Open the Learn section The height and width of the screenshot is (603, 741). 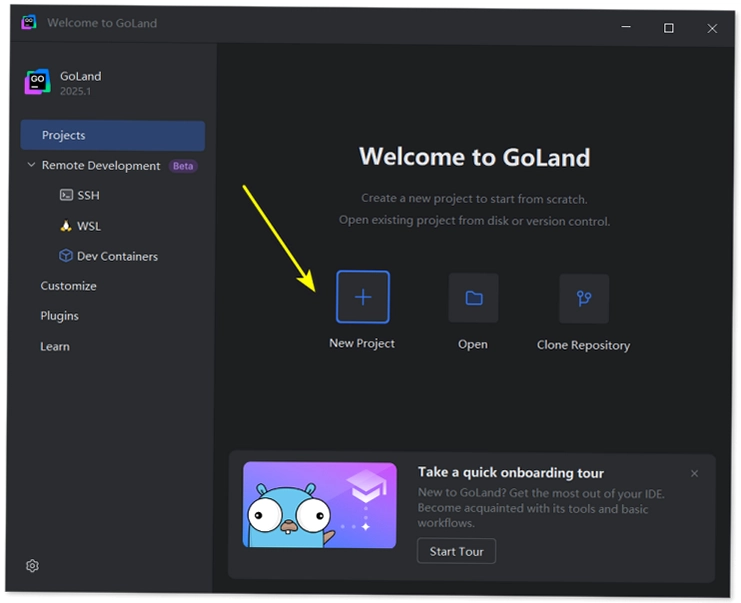click(55, 346)
